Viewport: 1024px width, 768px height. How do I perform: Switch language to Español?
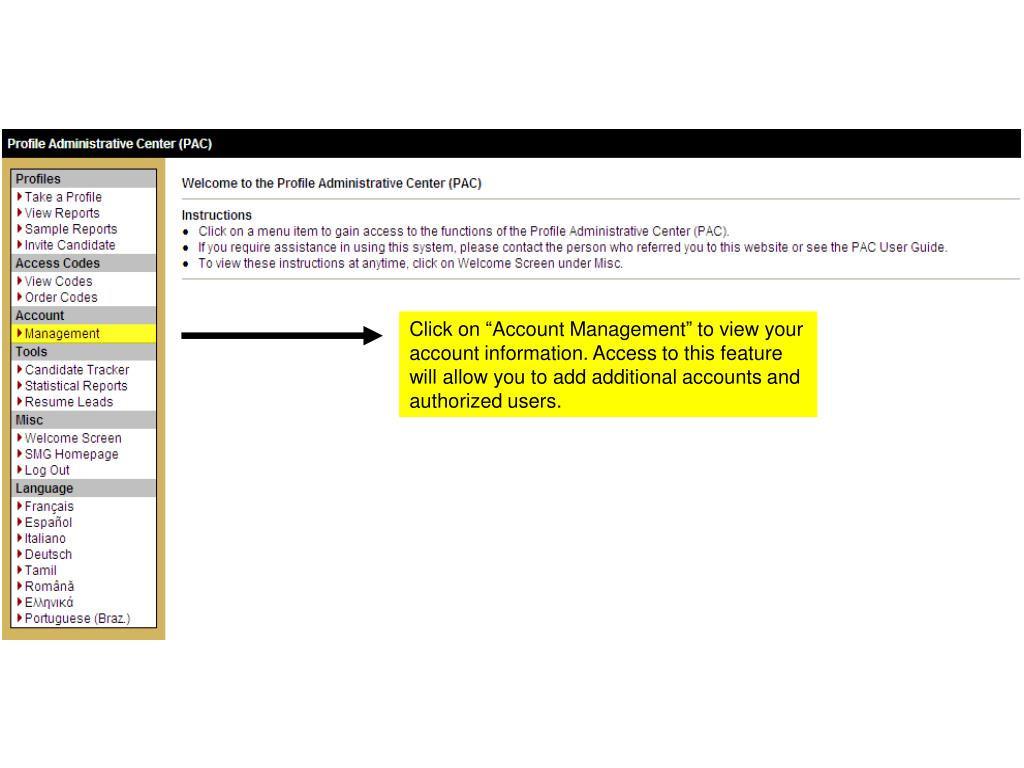(48, 522)
